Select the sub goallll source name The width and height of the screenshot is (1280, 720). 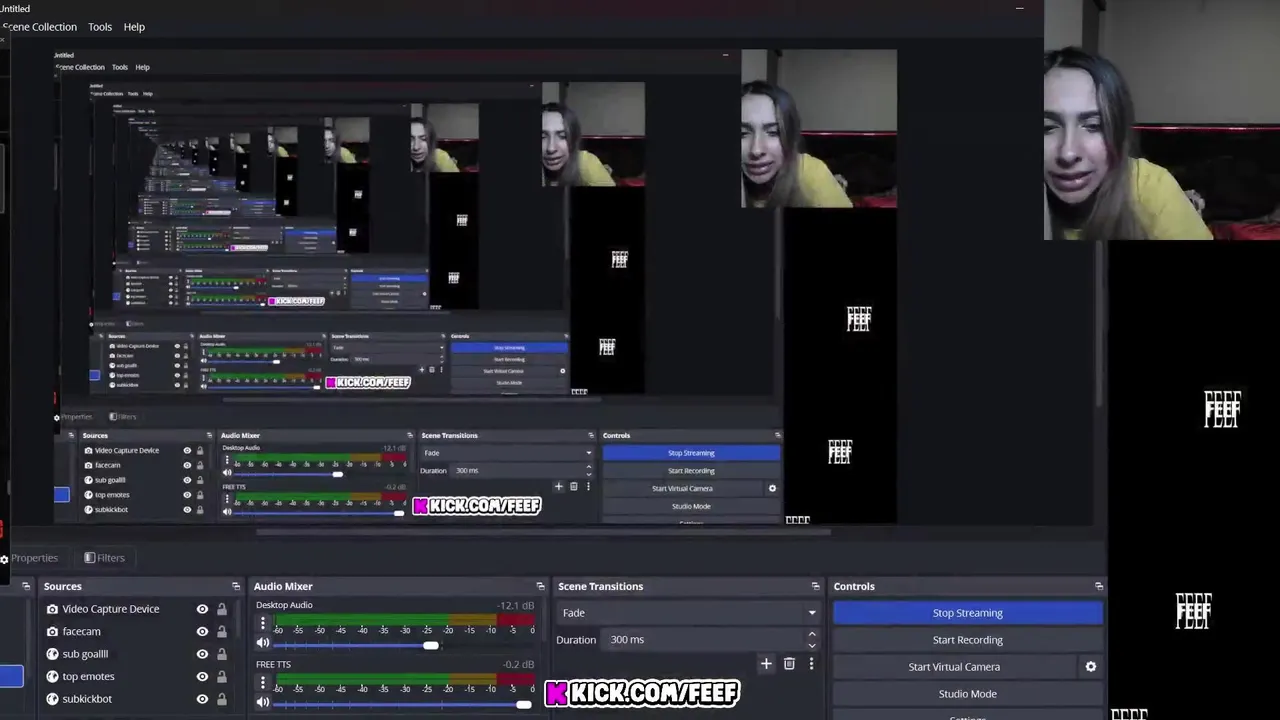pos(85,654)
